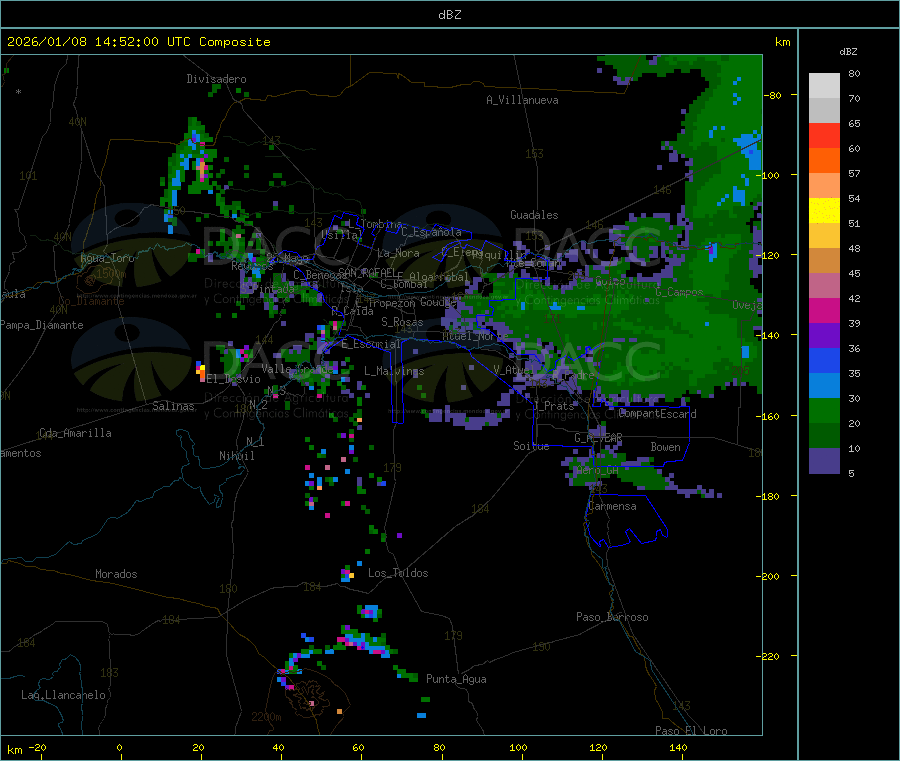
Task: Select the 'Paso_El_Loro' place label
Action: (691, 731)
